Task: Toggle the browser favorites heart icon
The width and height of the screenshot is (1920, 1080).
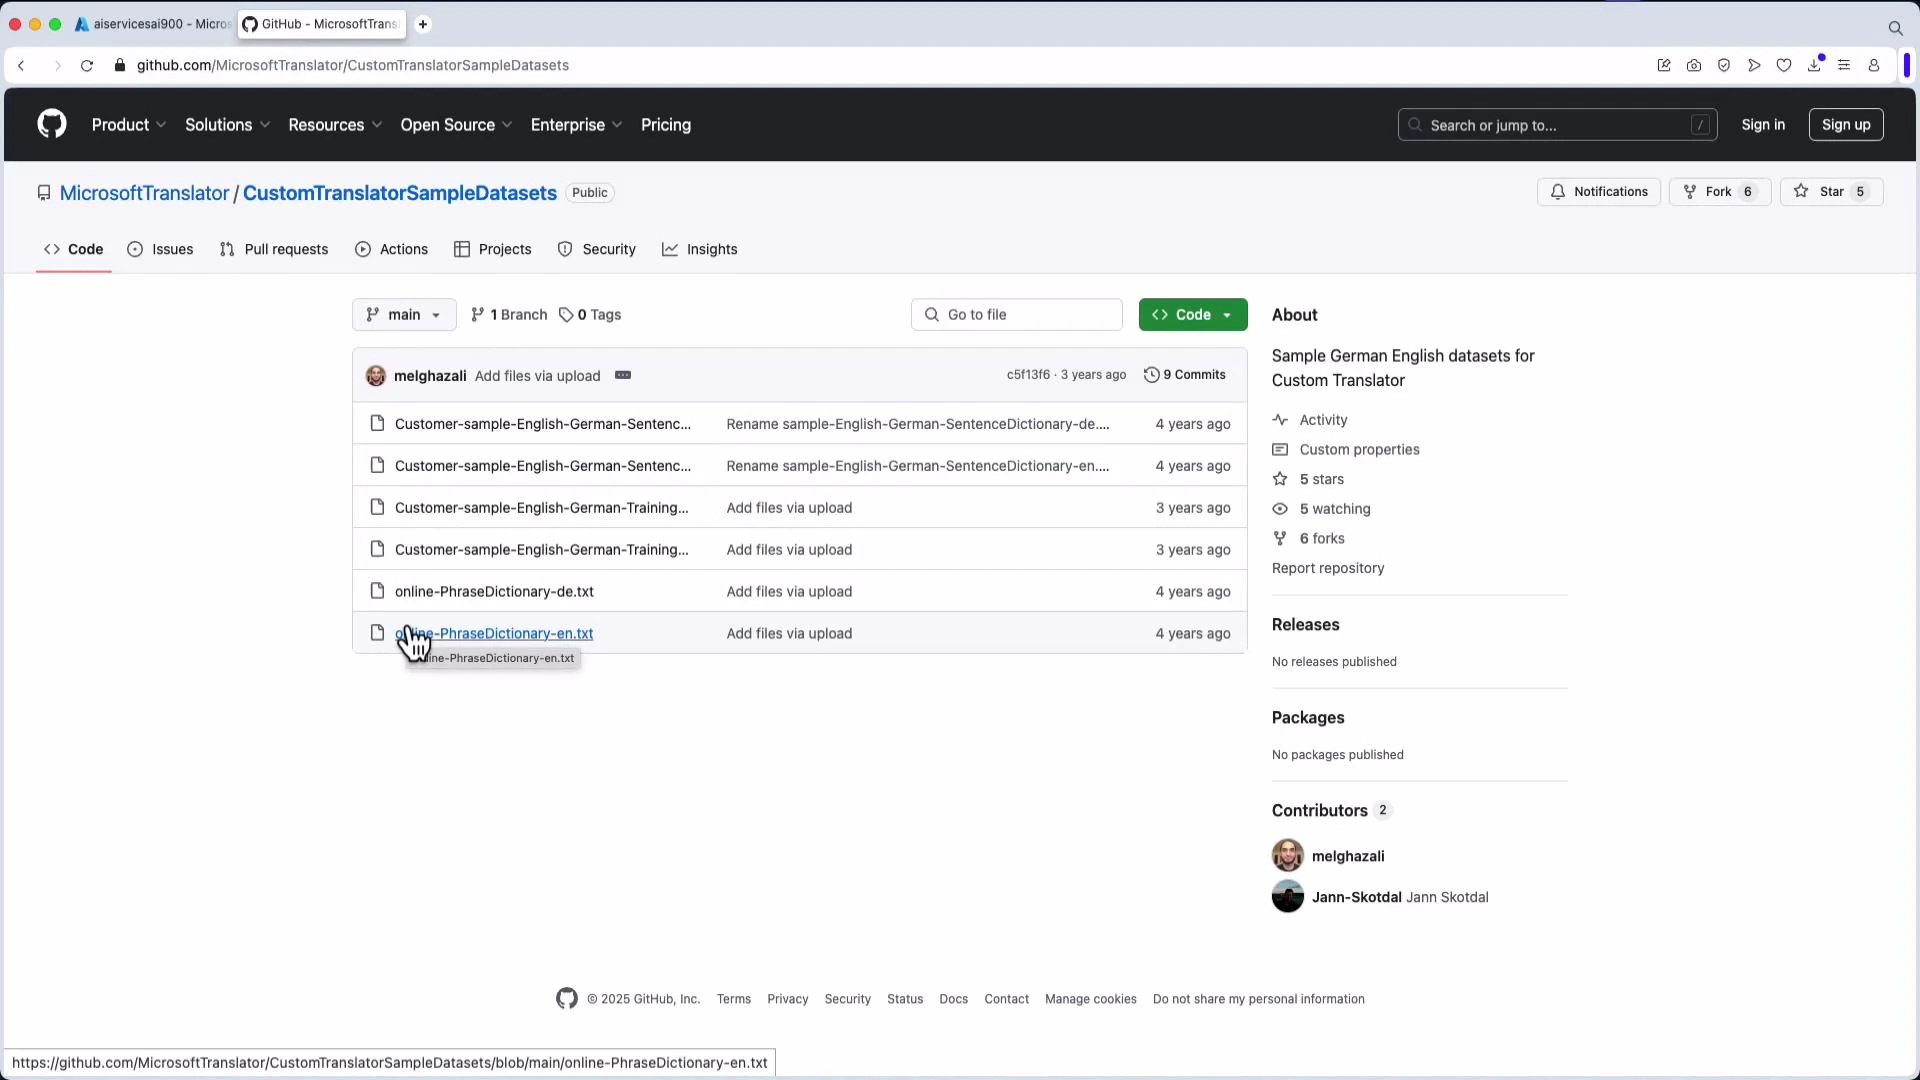Action: pyautogui.click(x=1784, y=65)
